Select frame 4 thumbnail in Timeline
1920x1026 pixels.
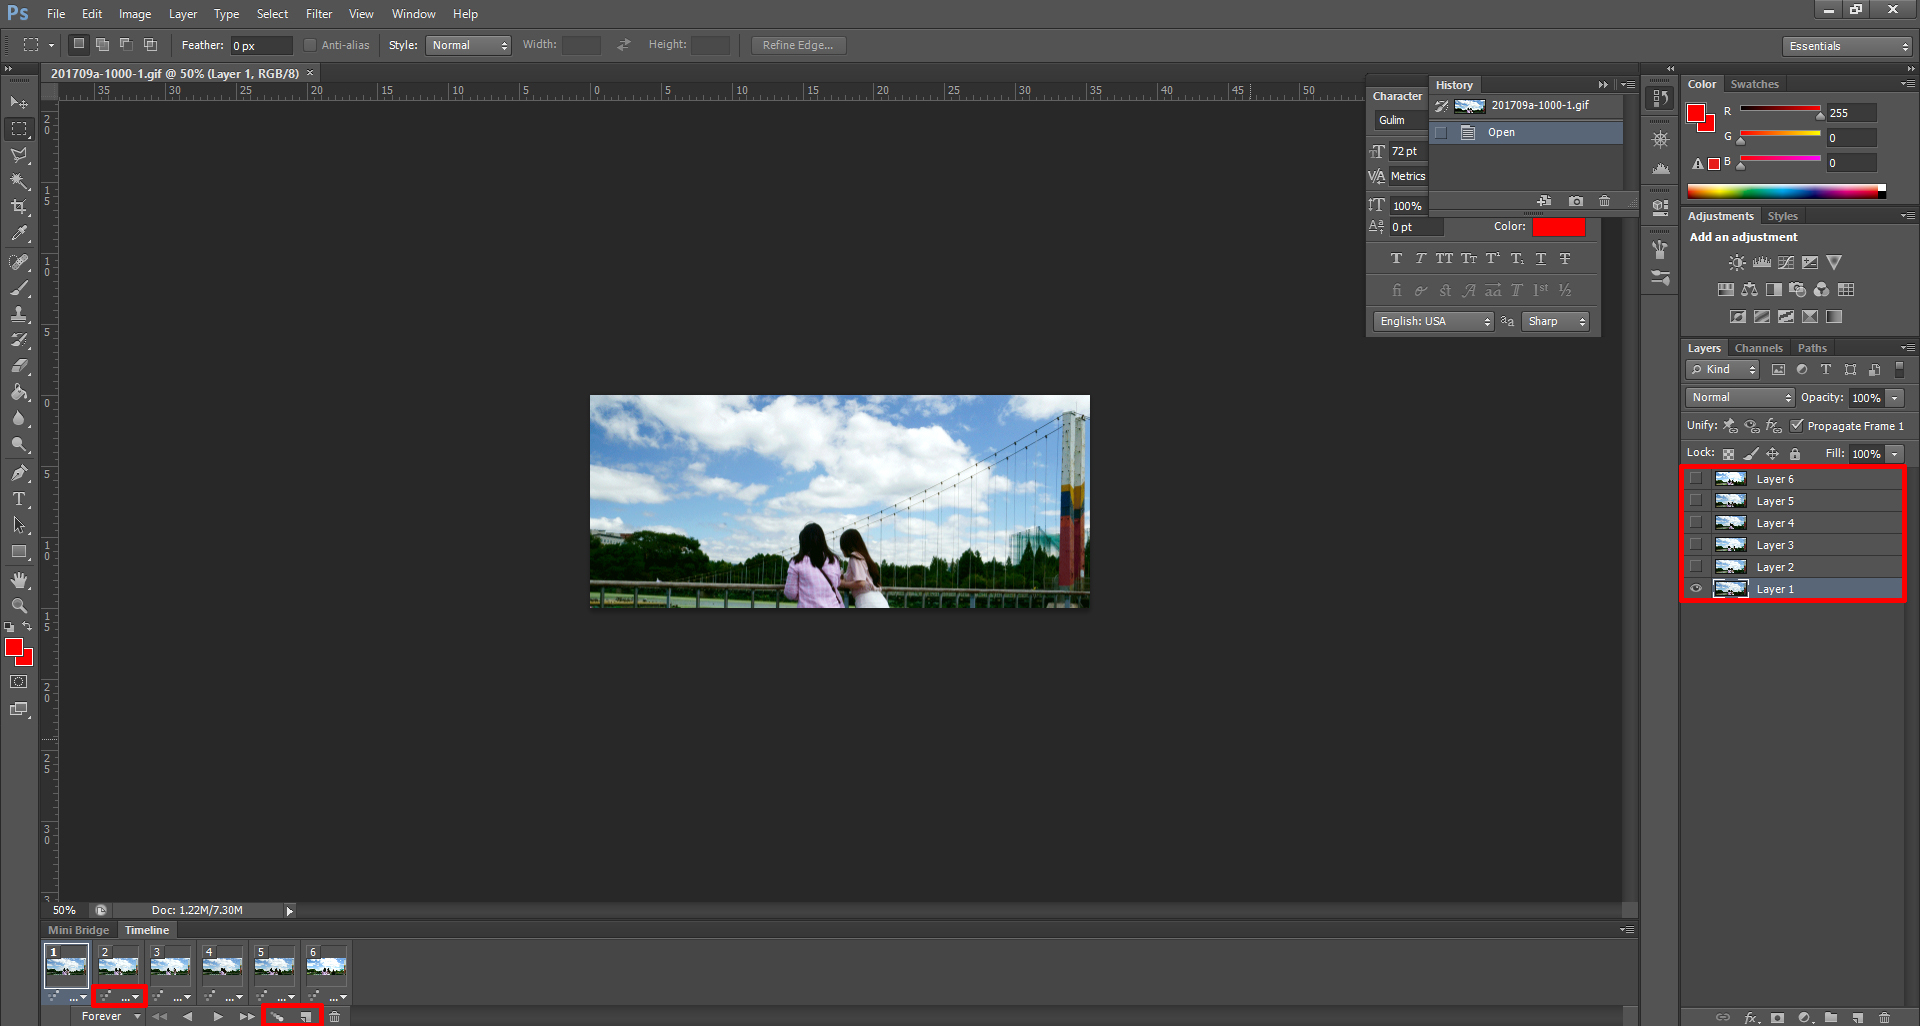click(222, 966)
